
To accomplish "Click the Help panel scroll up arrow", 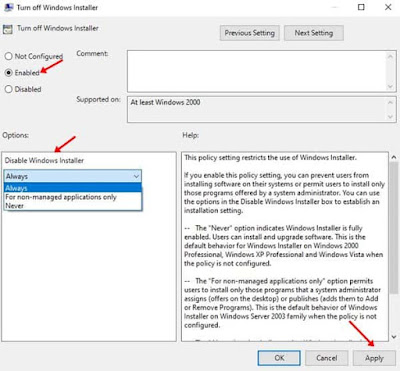I will (394, 157).
